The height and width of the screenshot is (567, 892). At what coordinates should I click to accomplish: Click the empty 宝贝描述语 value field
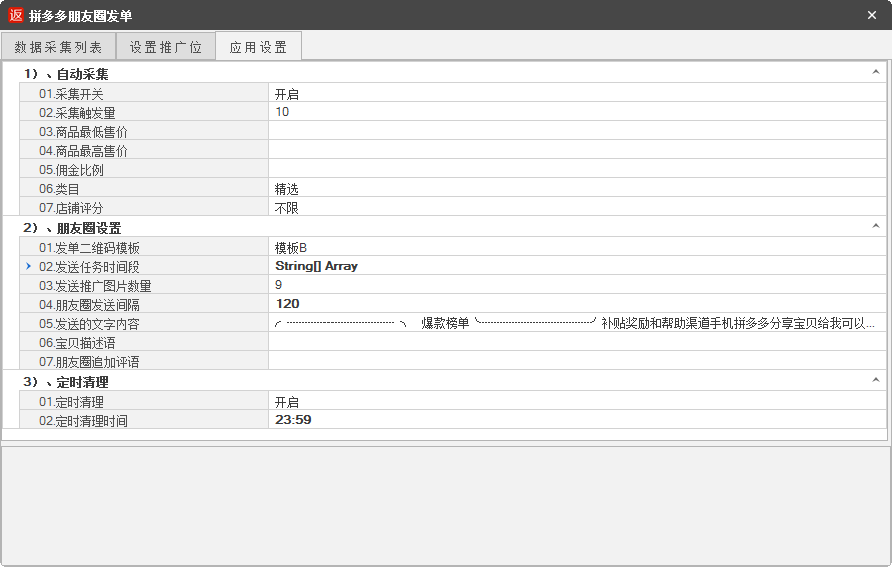tap(577, 342)
